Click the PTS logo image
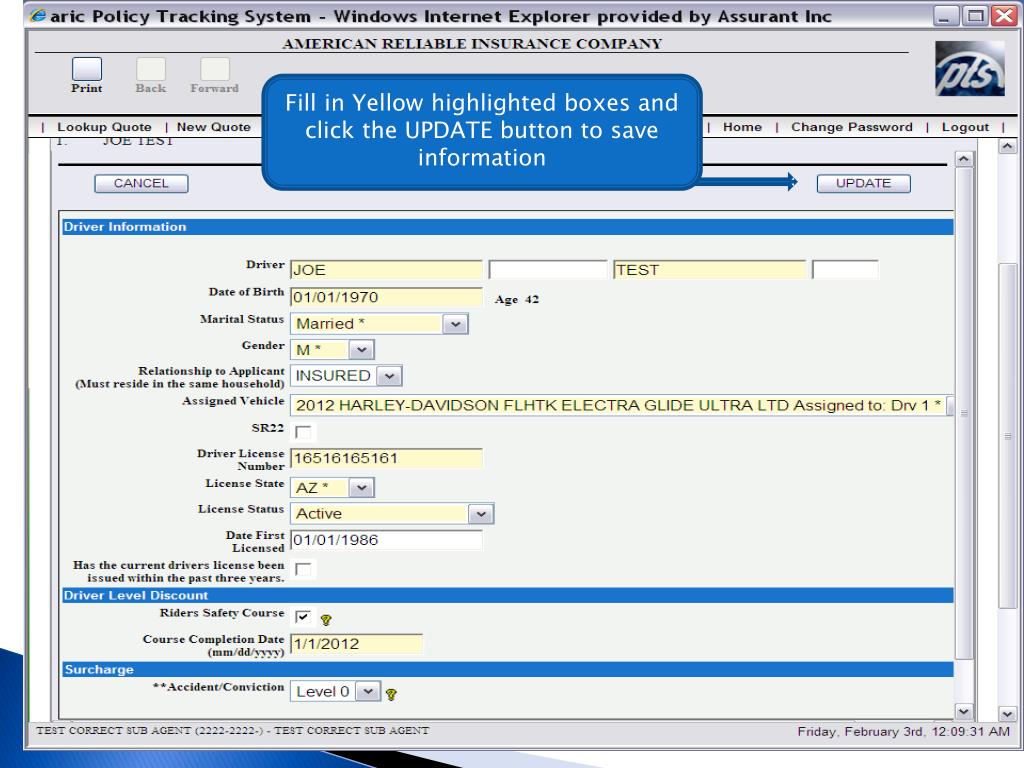This screenshot has width=1024, height=768. coord(969,69)
